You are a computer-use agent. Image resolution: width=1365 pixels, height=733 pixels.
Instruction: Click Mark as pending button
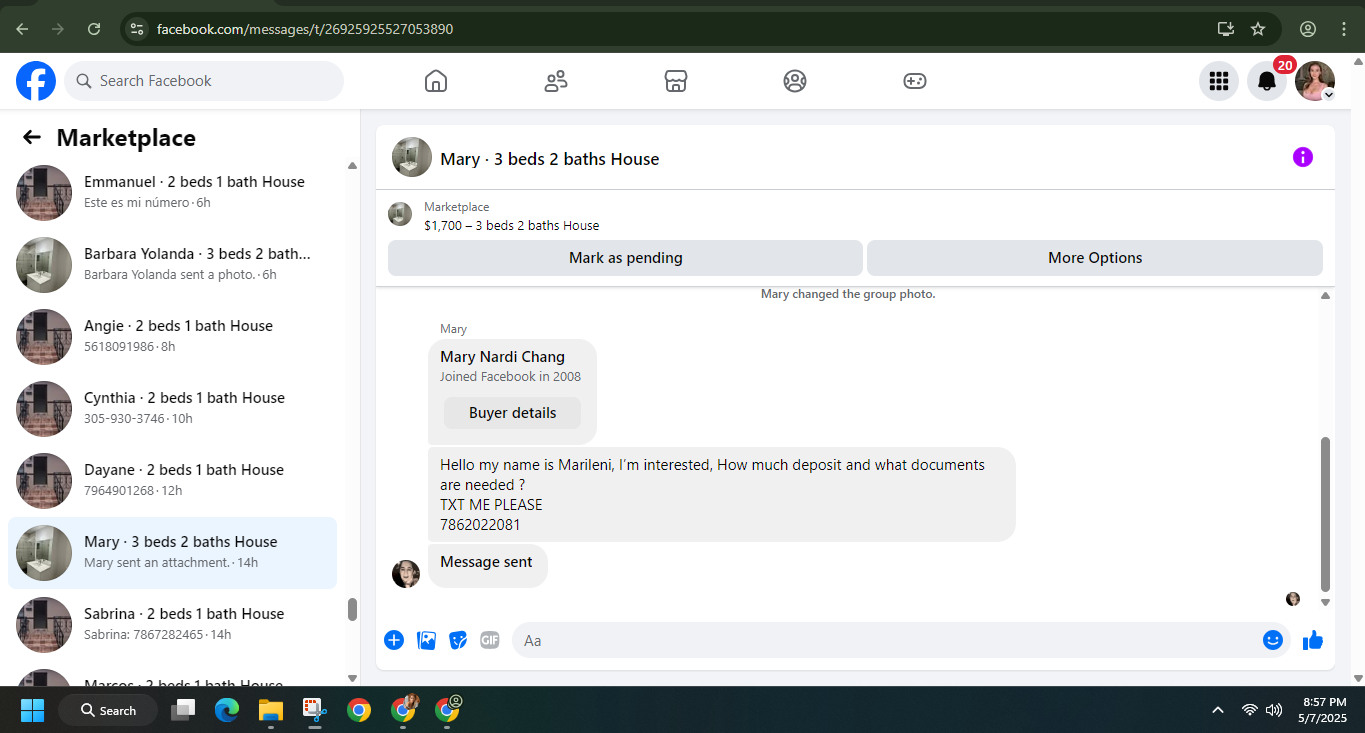pyautogui.click(x=625, y=258)
